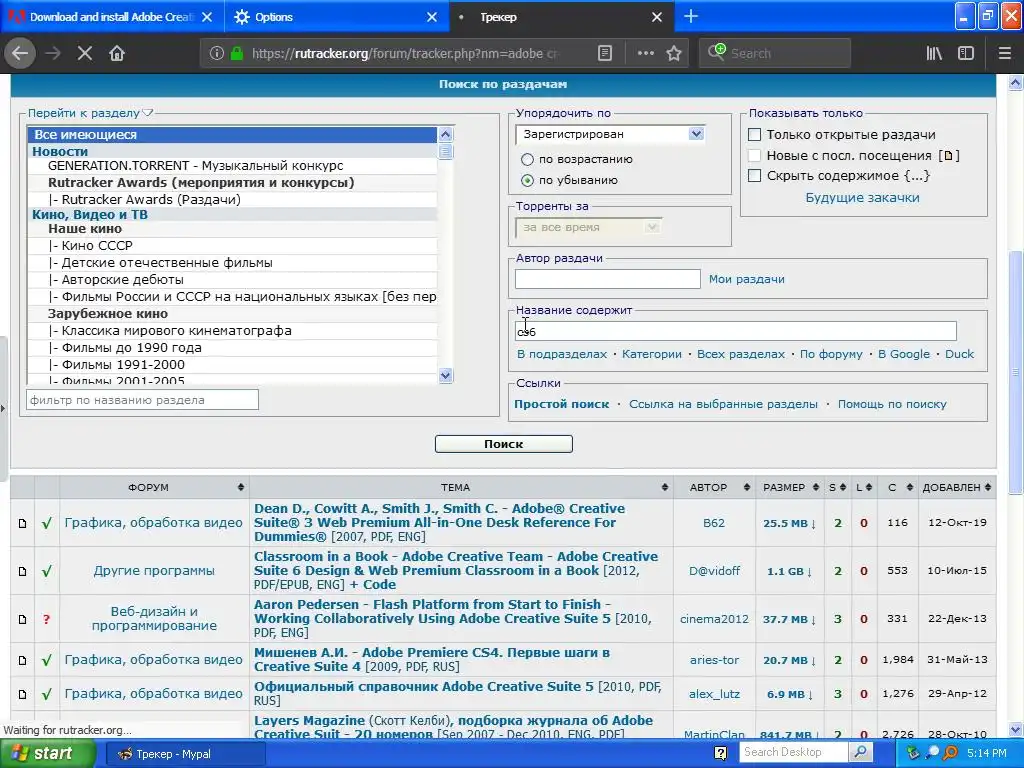Screen dimensions: 1024x768
Task: Click the Поиск search button
Action: coord(504,444)
